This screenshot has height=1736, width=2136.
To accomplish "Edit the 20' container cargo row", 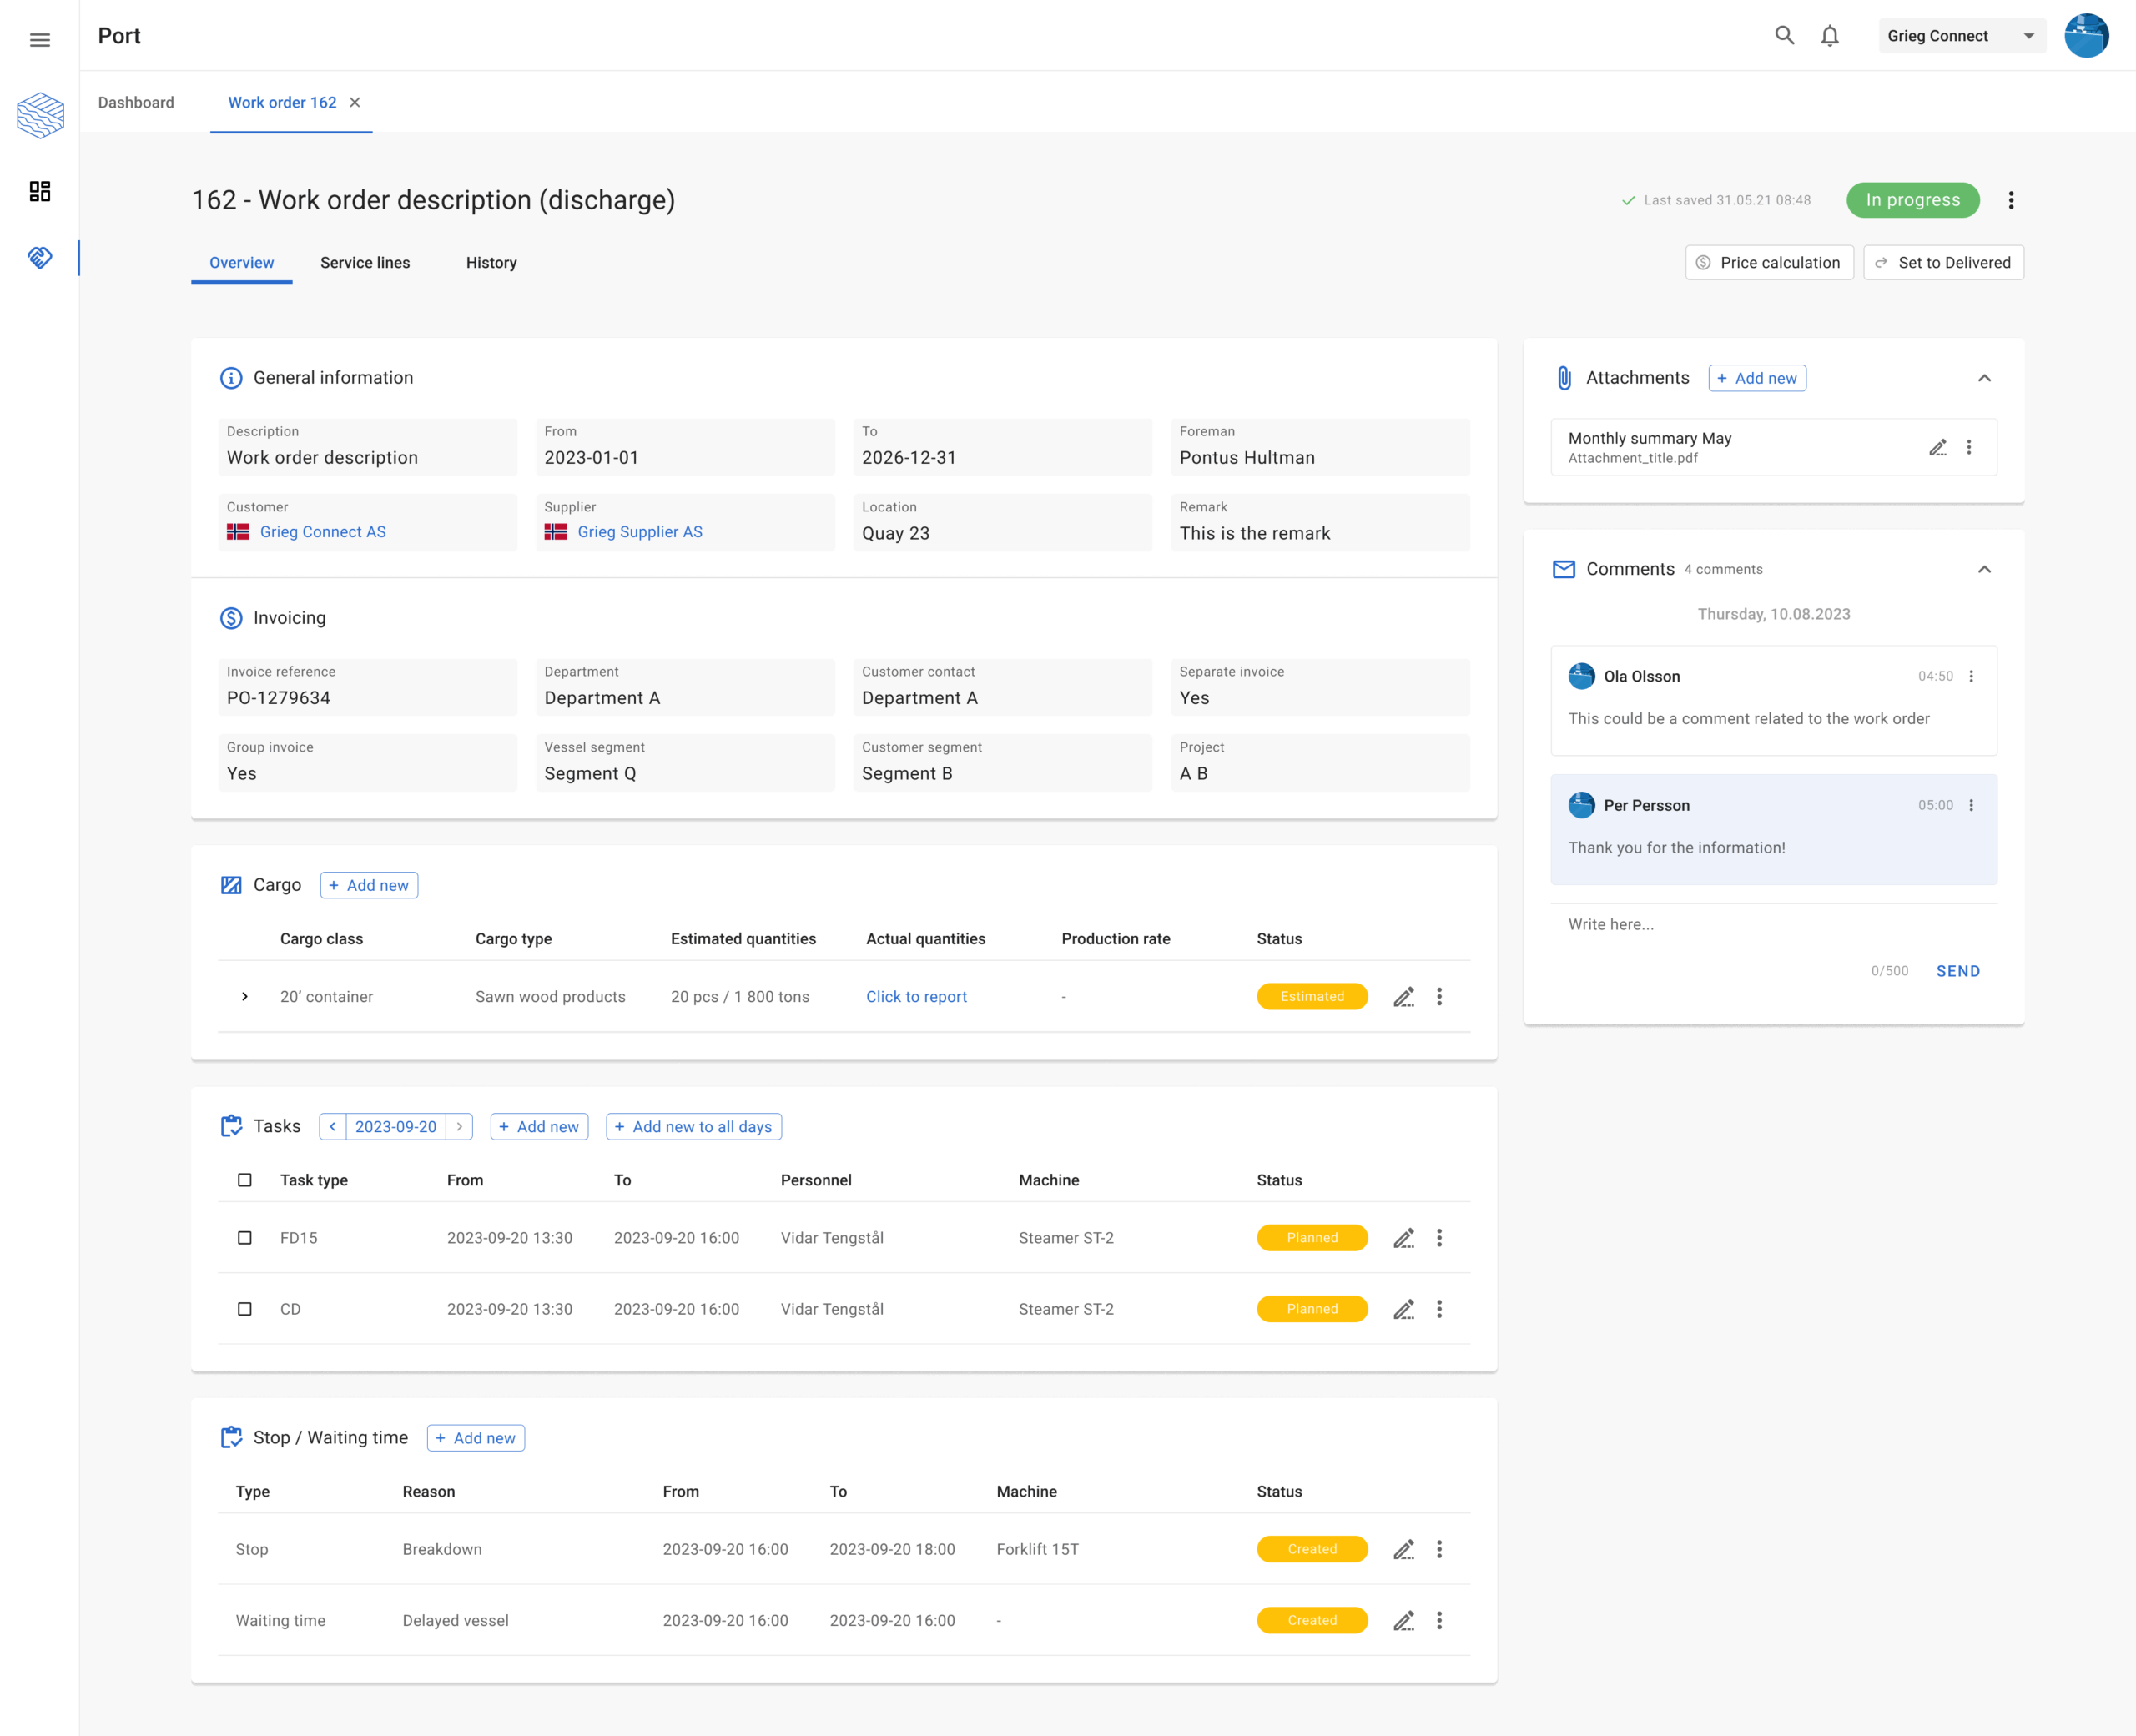I will (x=1403, y=996).
